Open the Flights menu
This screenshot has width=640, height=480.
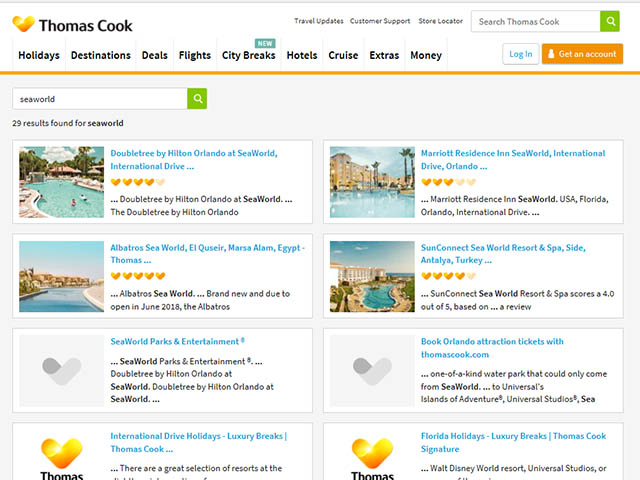coord(195,55)
